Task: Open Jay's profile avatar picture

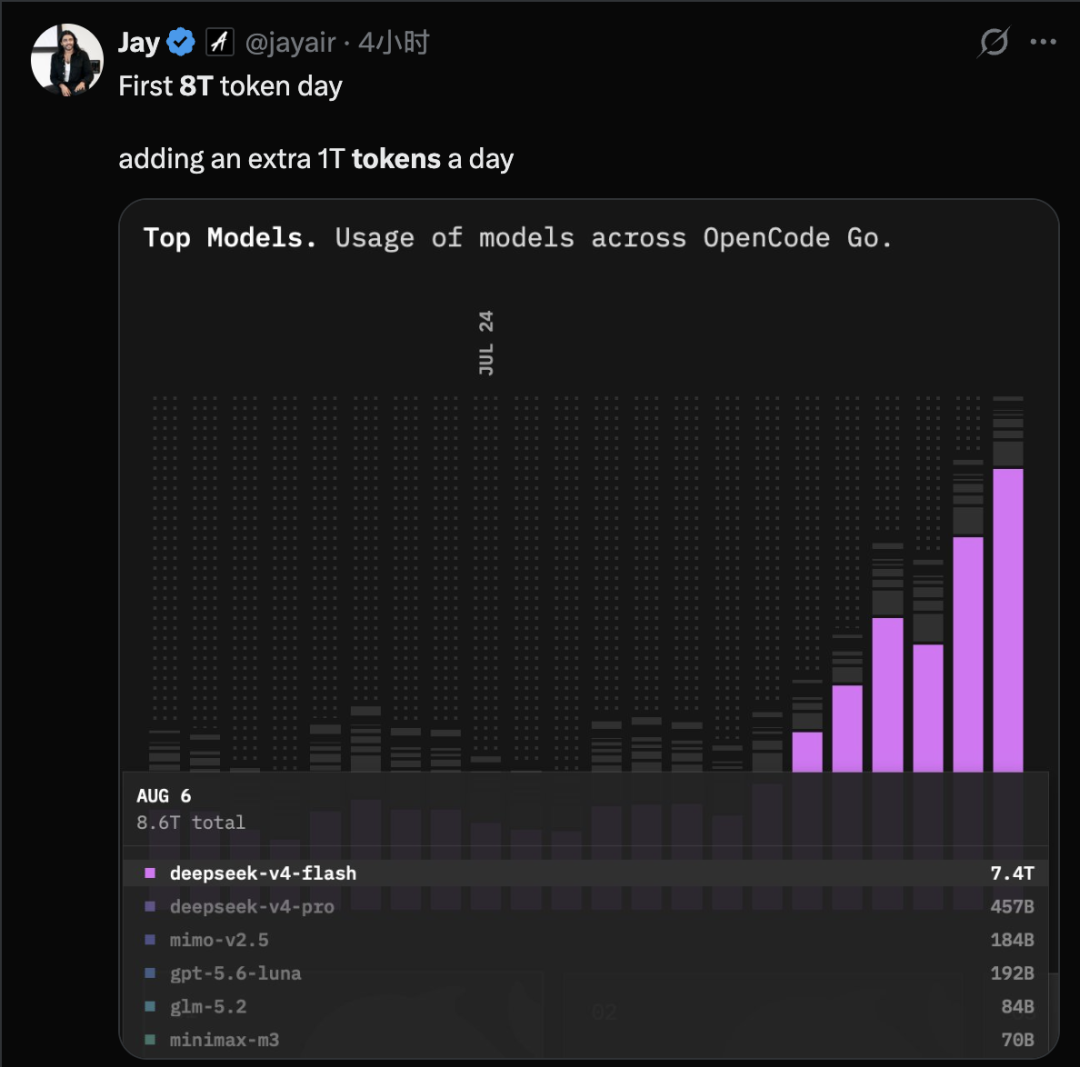Action: click(x=68, y=60)
